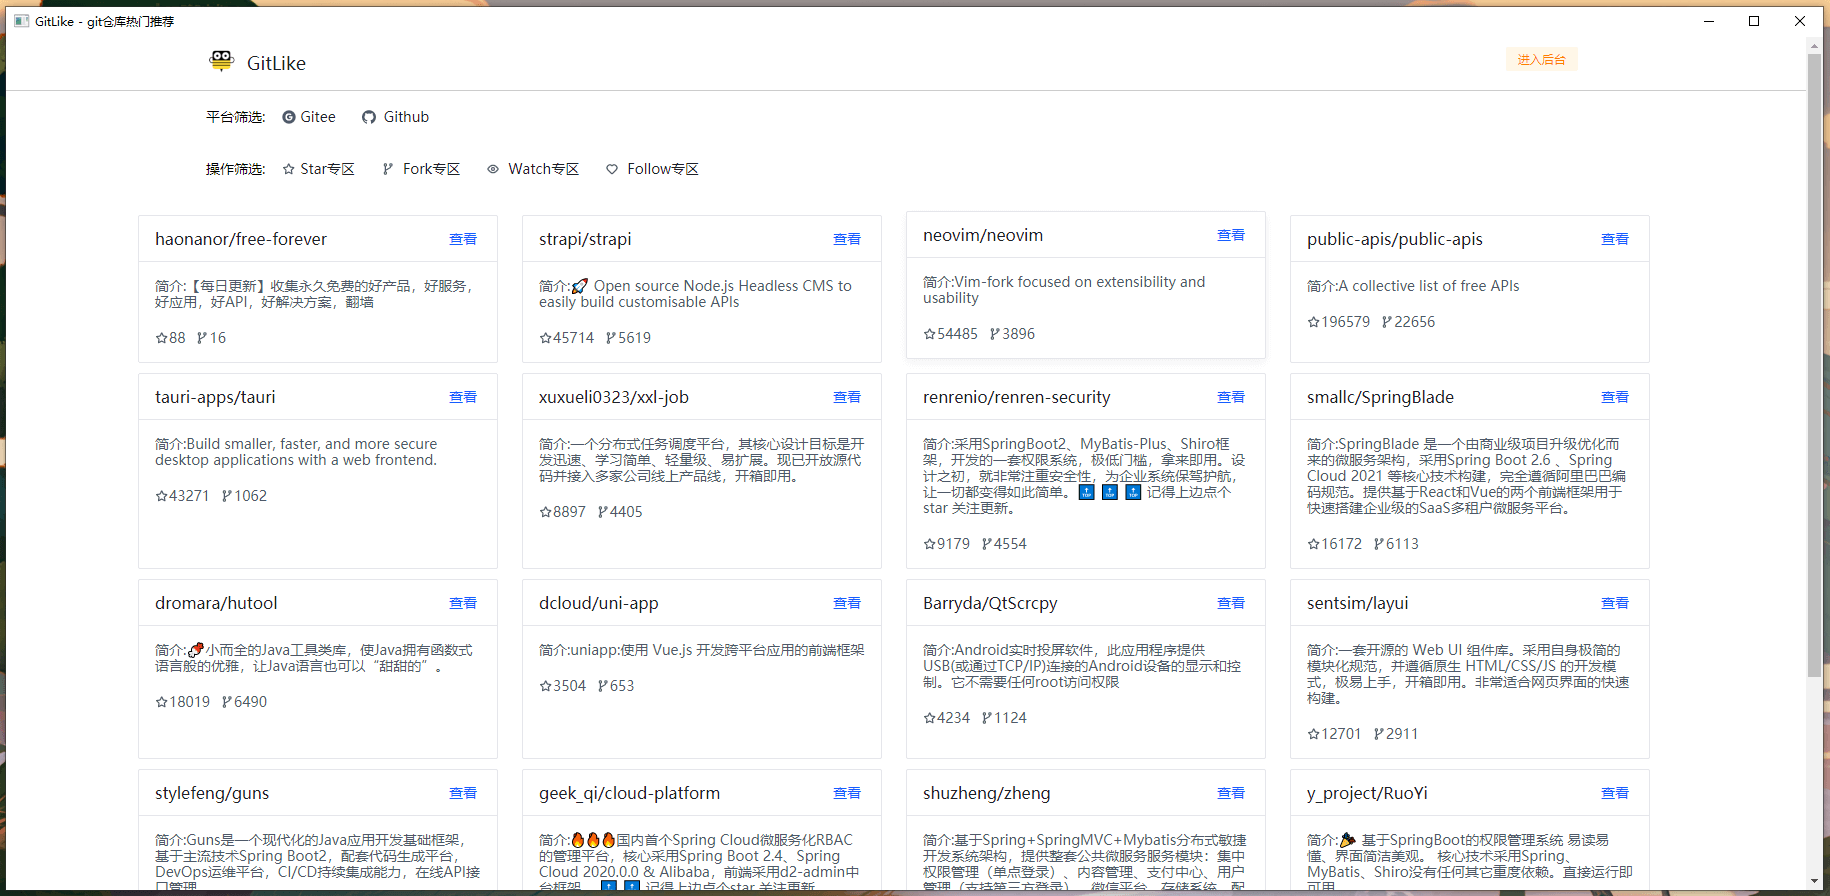Click star icon on Barryda/QtScrcpy card

click(x=929, y=718)
